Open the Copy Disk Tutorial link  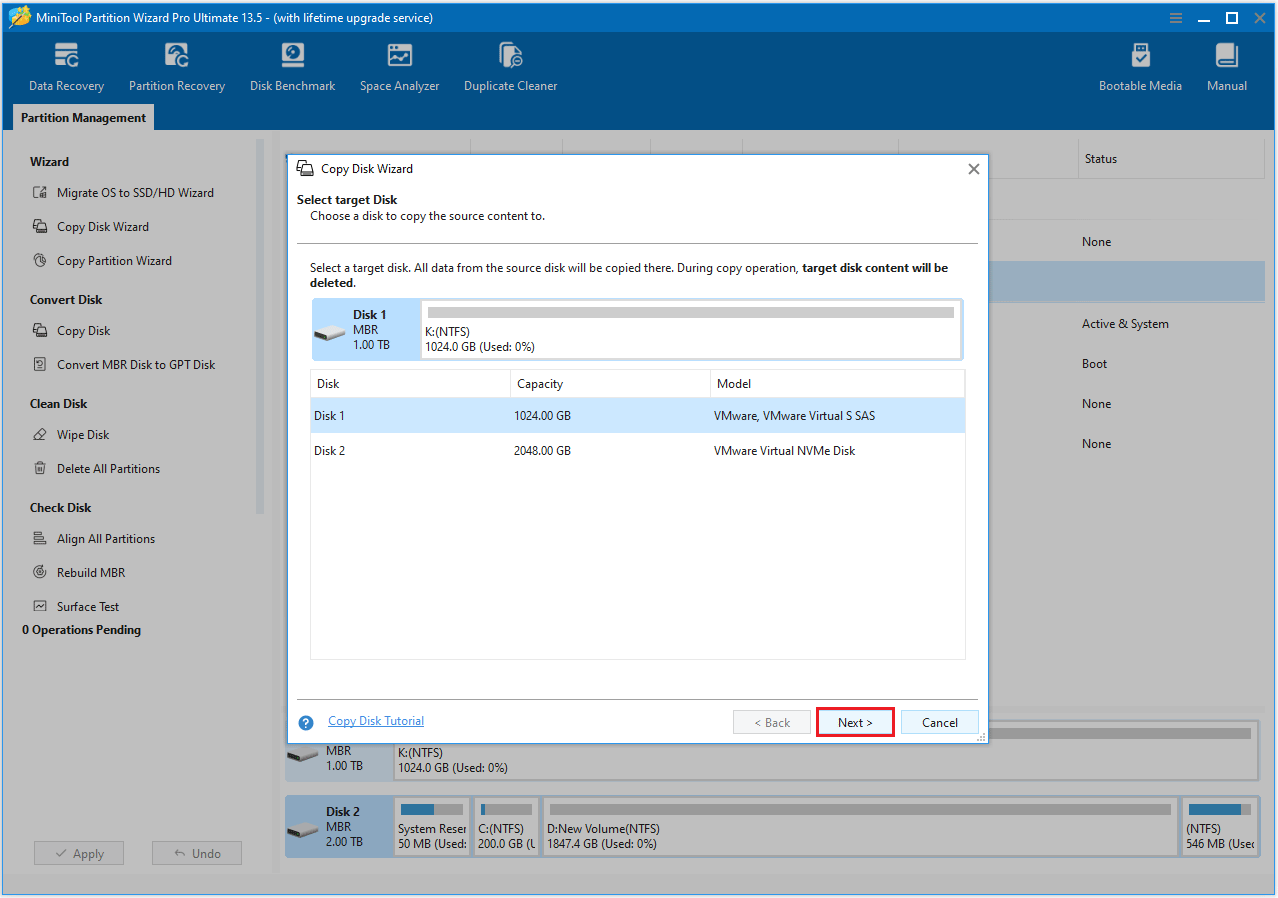click(x=375, y=720)
